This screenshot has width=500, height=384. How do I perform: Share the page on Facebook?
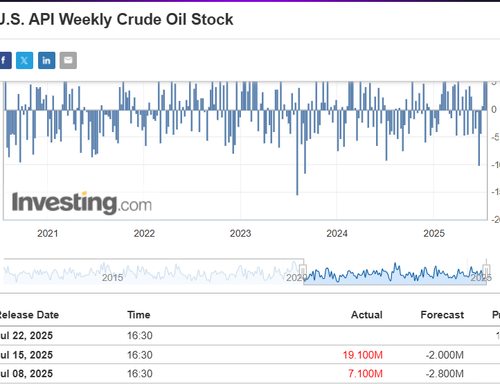pos(5,60)
